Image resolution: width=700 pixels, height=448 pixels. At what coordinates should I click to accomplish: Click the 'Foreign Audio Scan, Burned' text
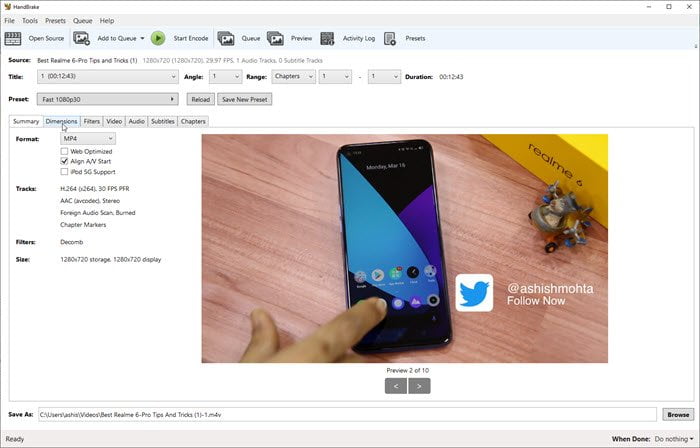tap(98, 213)
